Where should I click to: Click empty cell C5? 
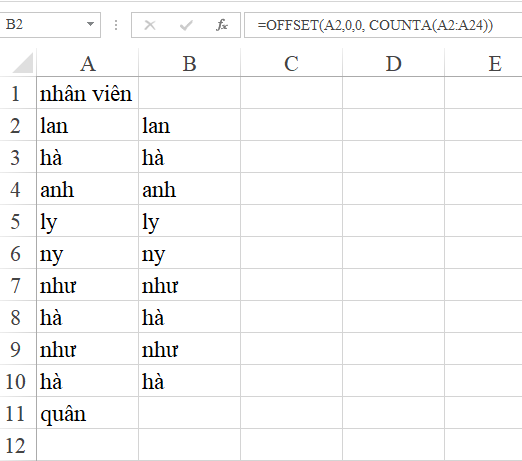pyautogui.click(x=291, y=221)
